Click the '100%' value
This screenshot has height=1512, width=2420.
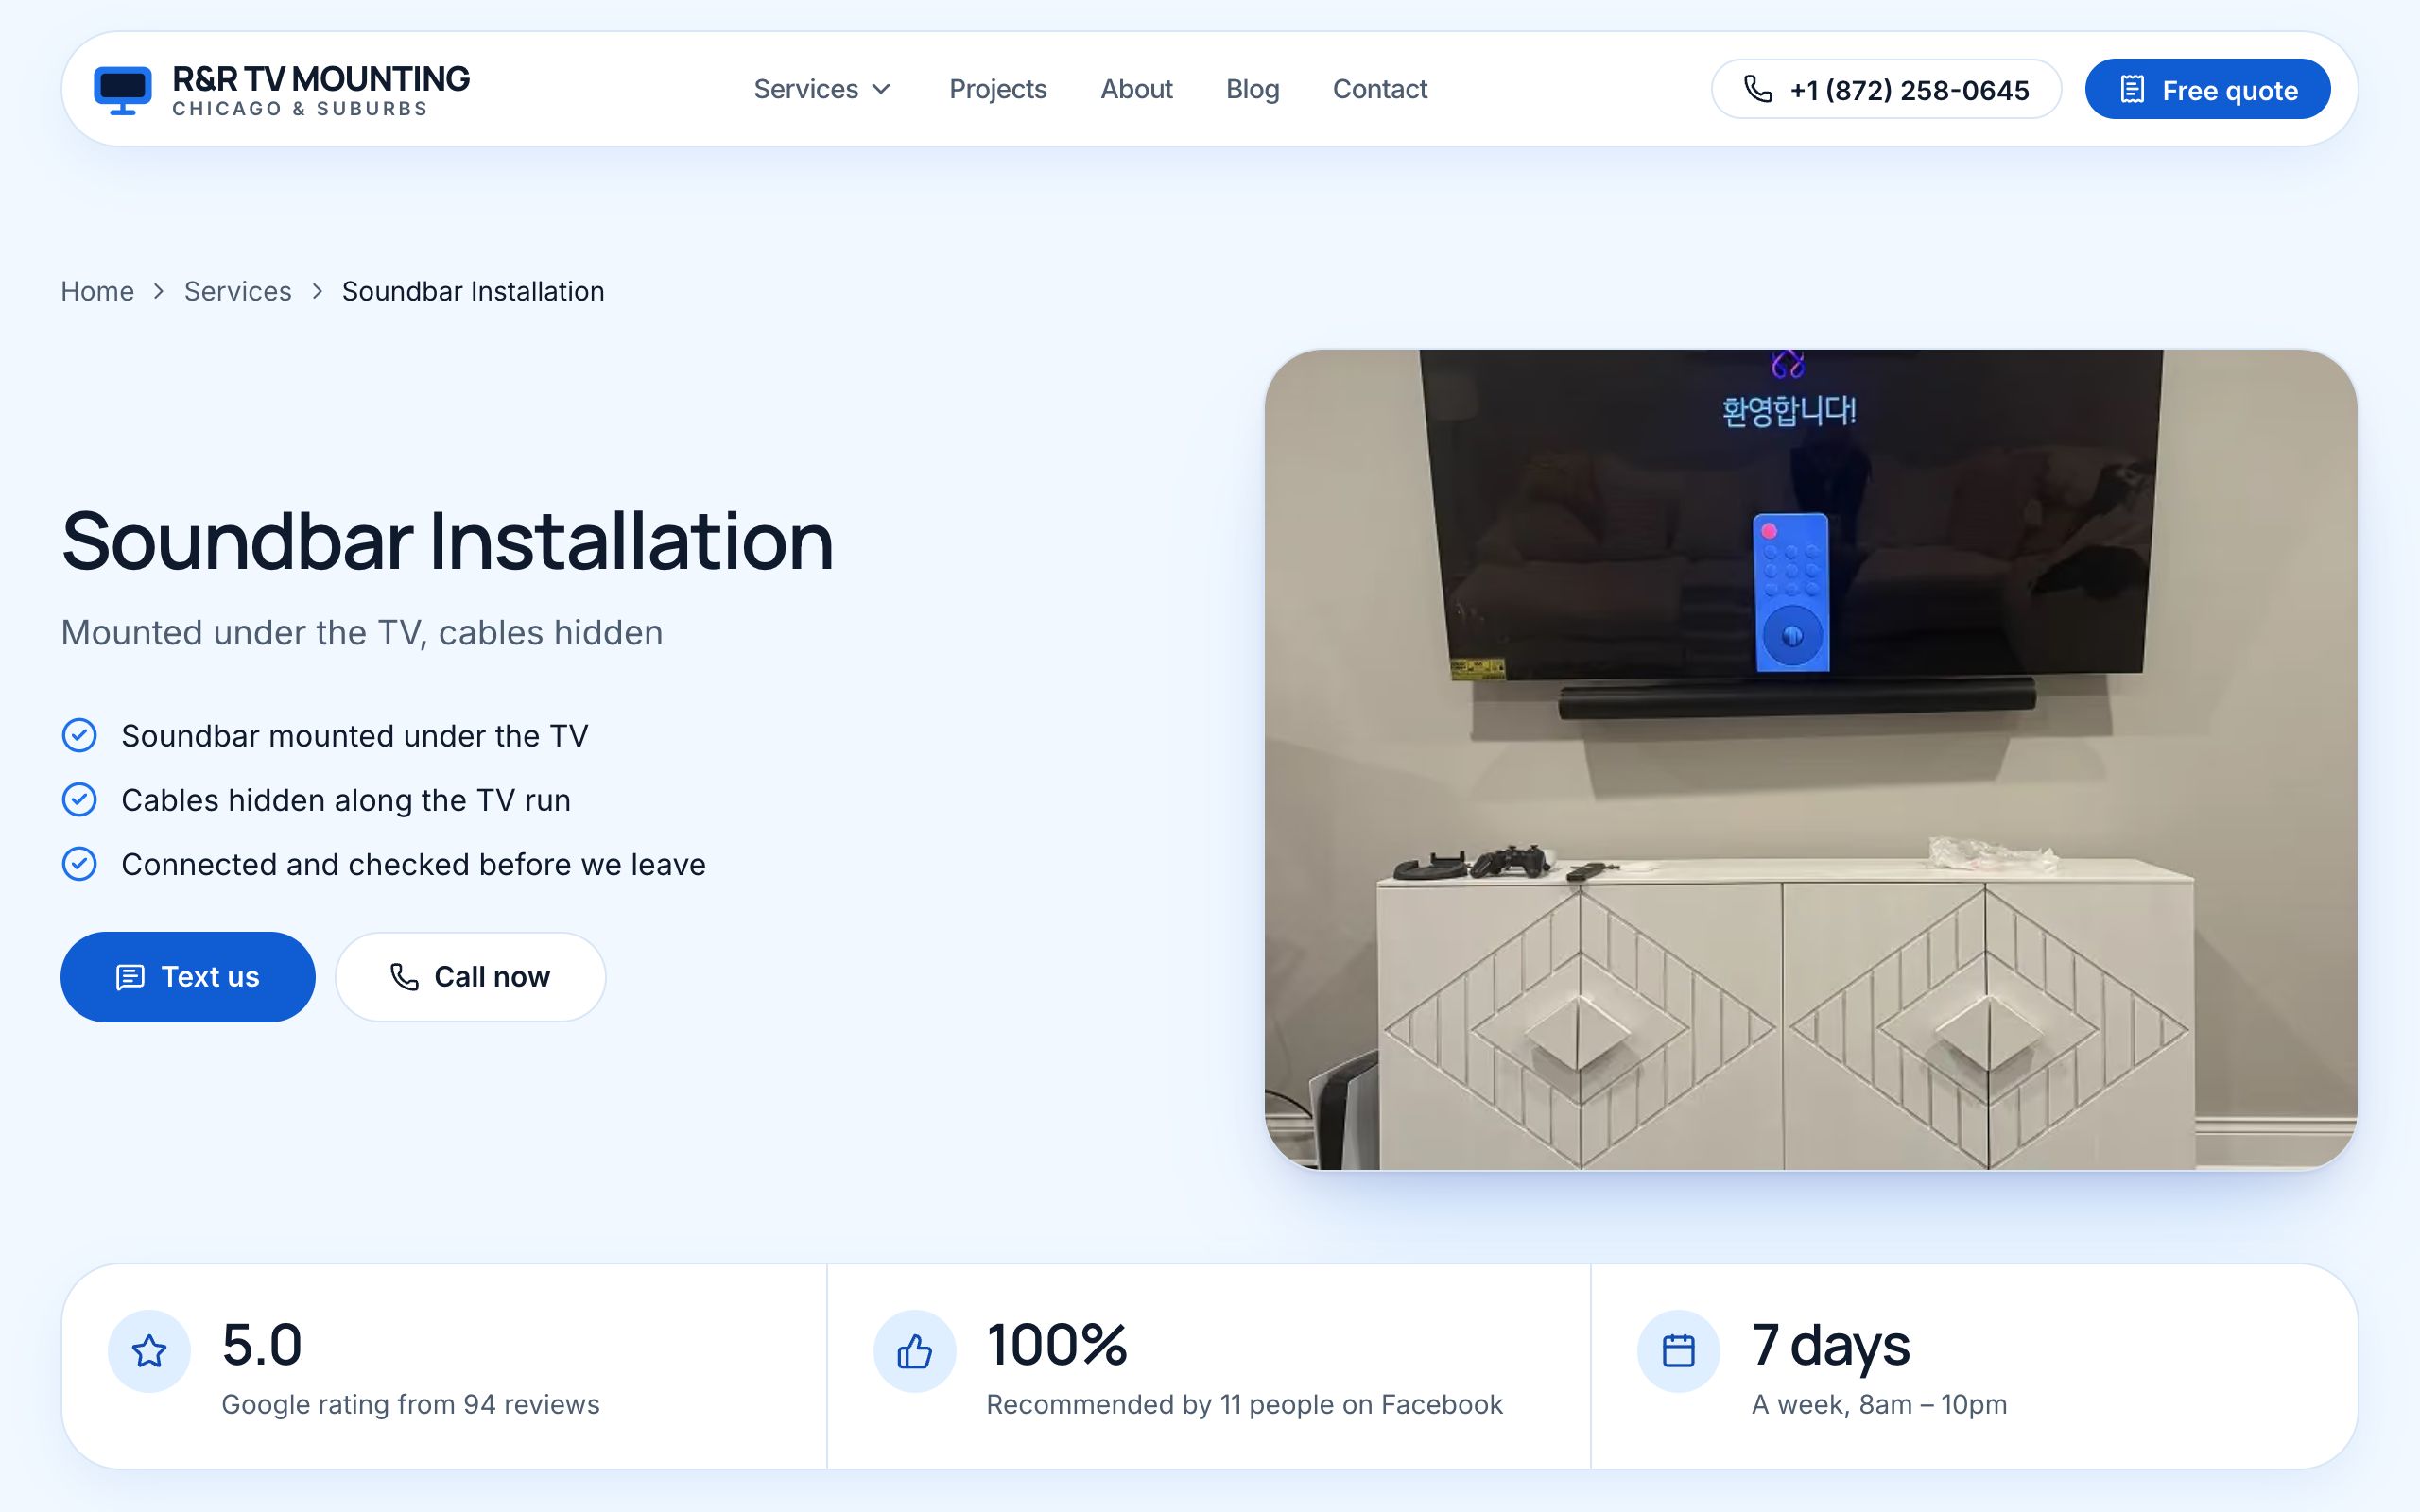(1056, 1344)
